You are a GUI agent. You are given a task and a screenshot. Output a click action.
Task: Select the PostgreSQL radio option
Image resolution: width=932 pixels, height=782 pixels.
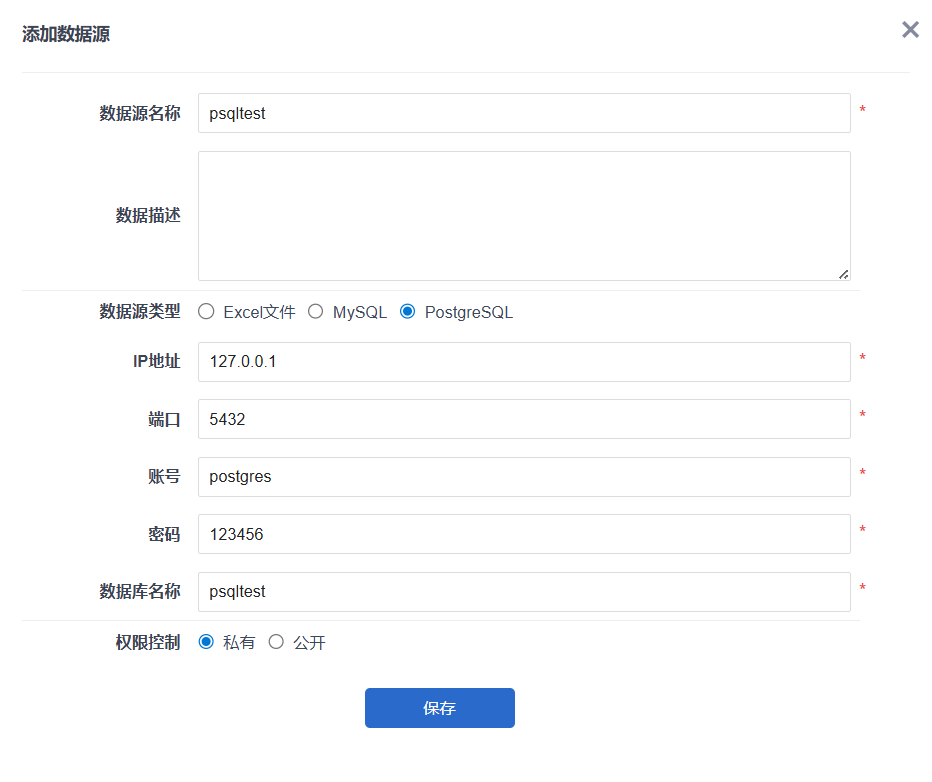pos(408,312)
